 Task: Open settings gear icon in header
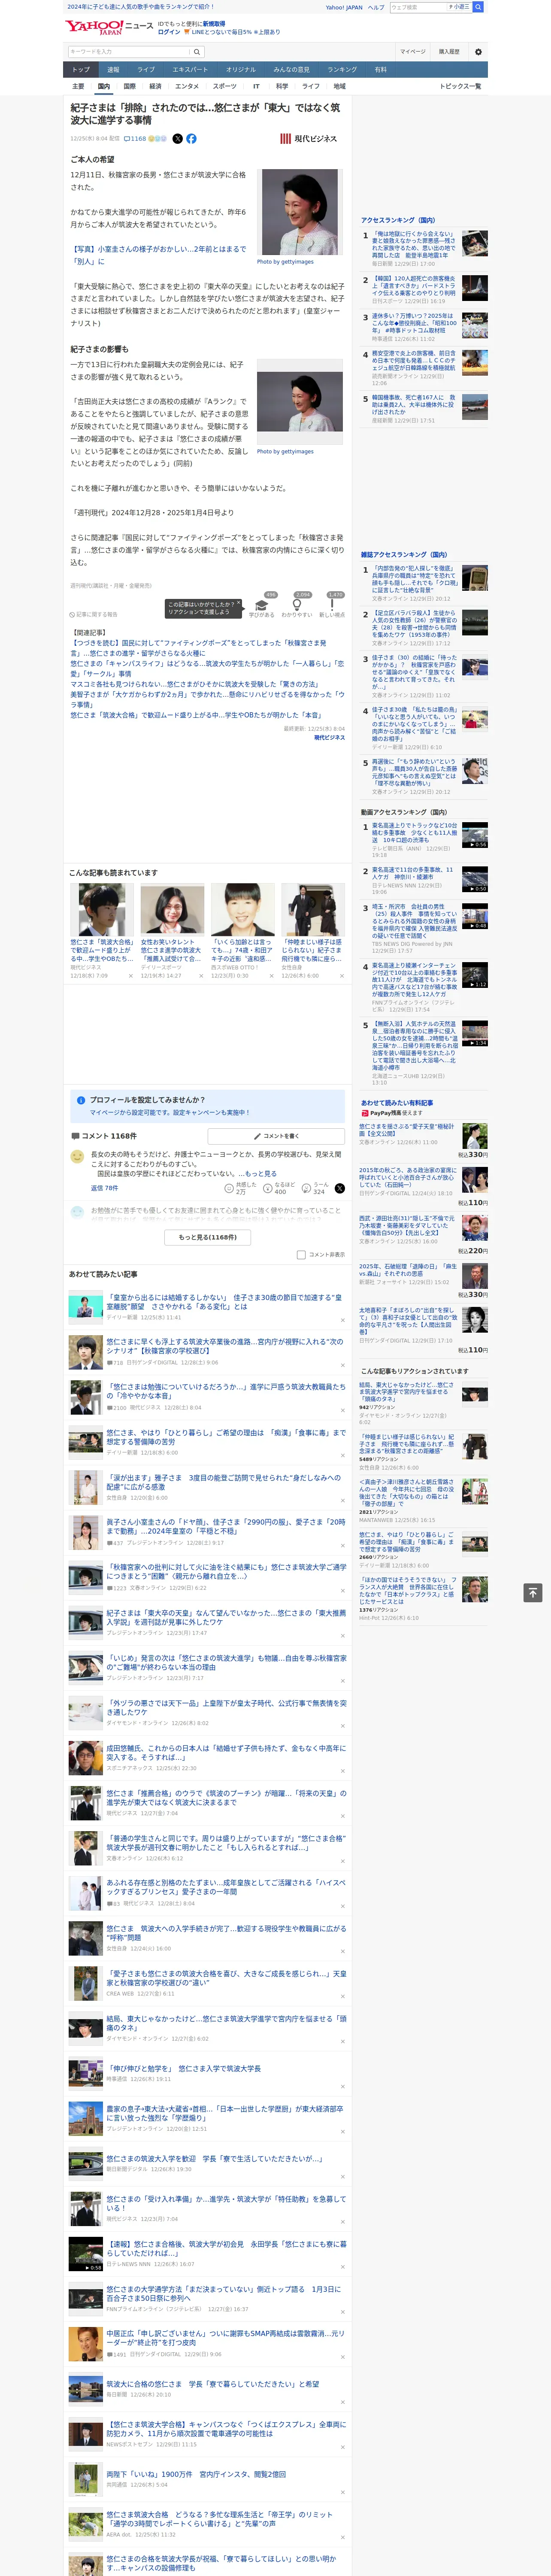tap(478, 51)
